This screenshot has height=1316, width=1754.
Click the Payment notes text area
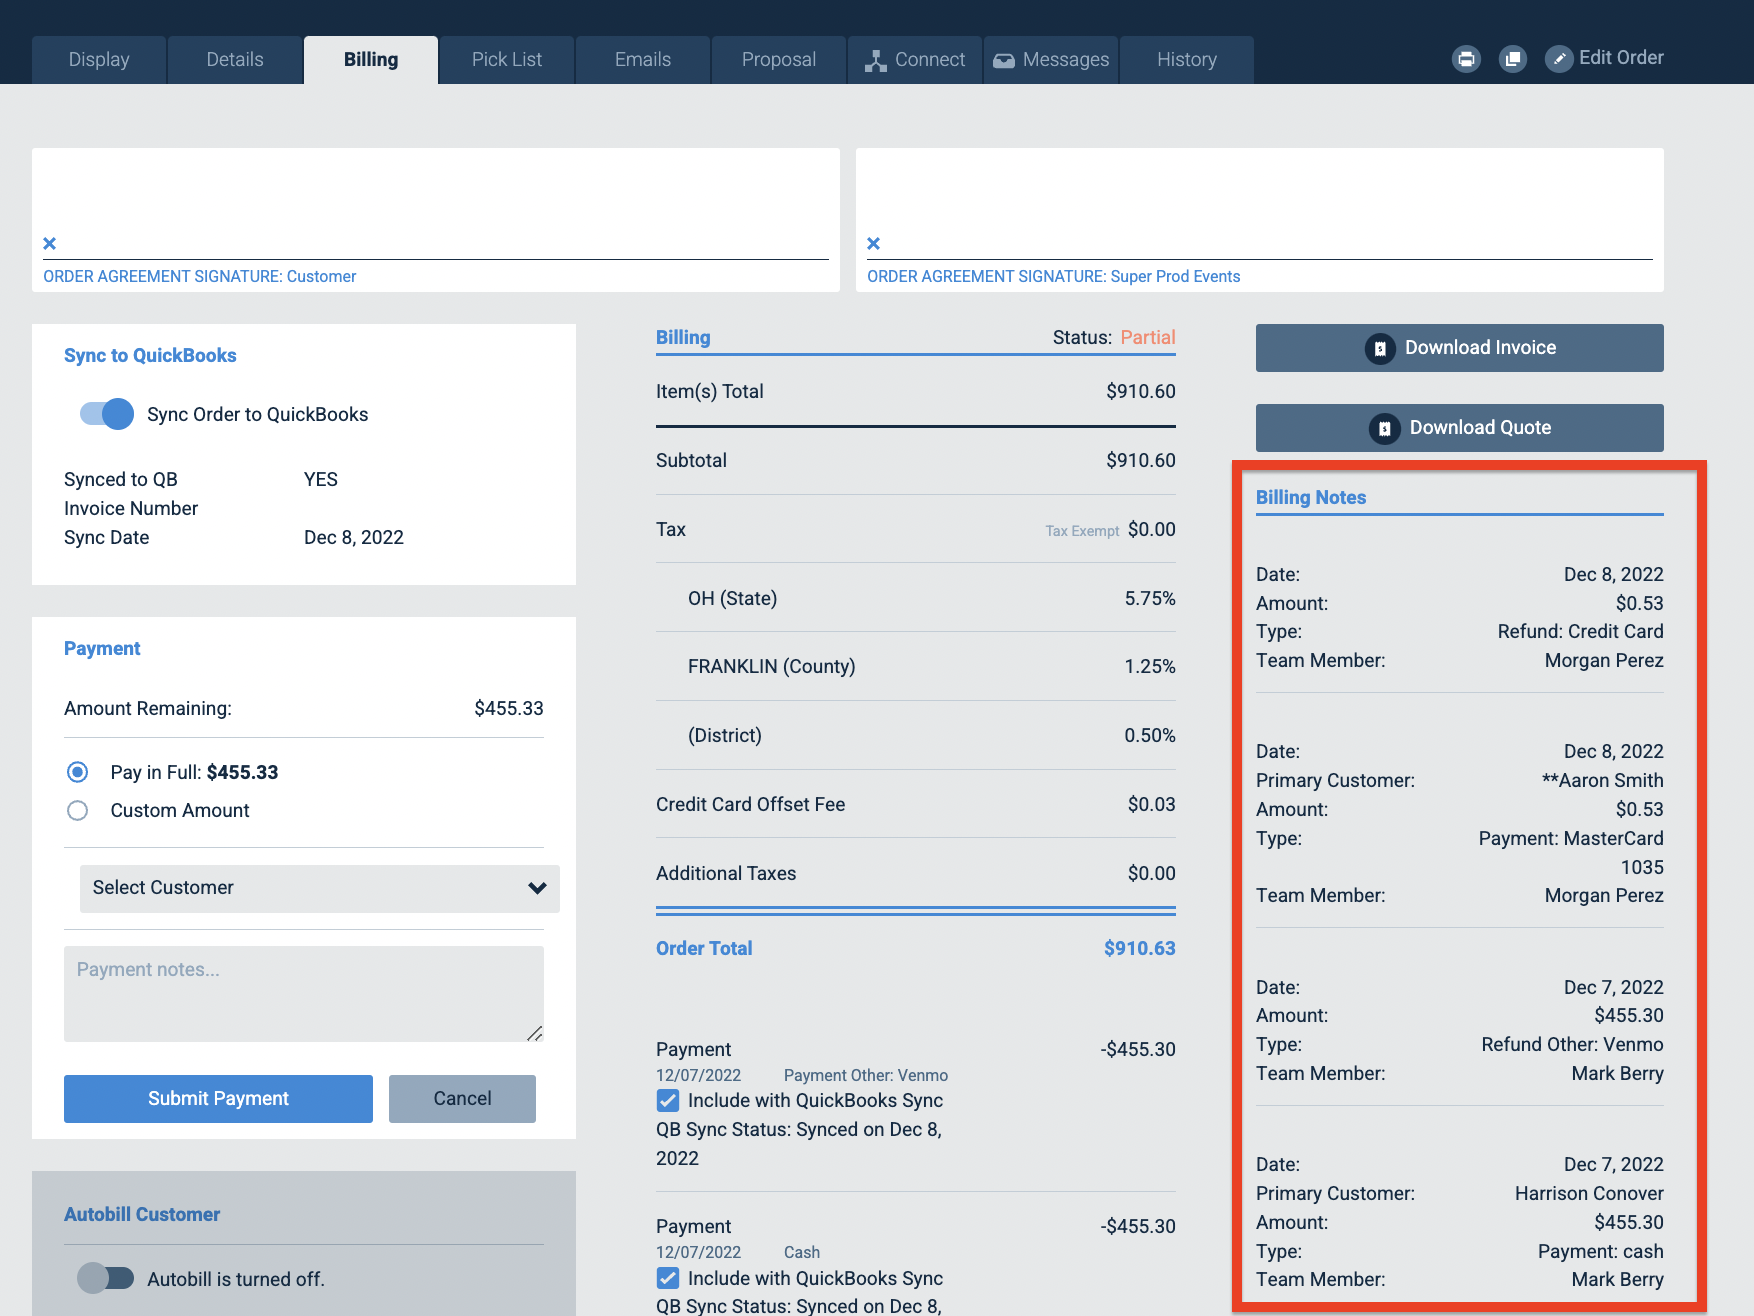click(x=304, y=994)
